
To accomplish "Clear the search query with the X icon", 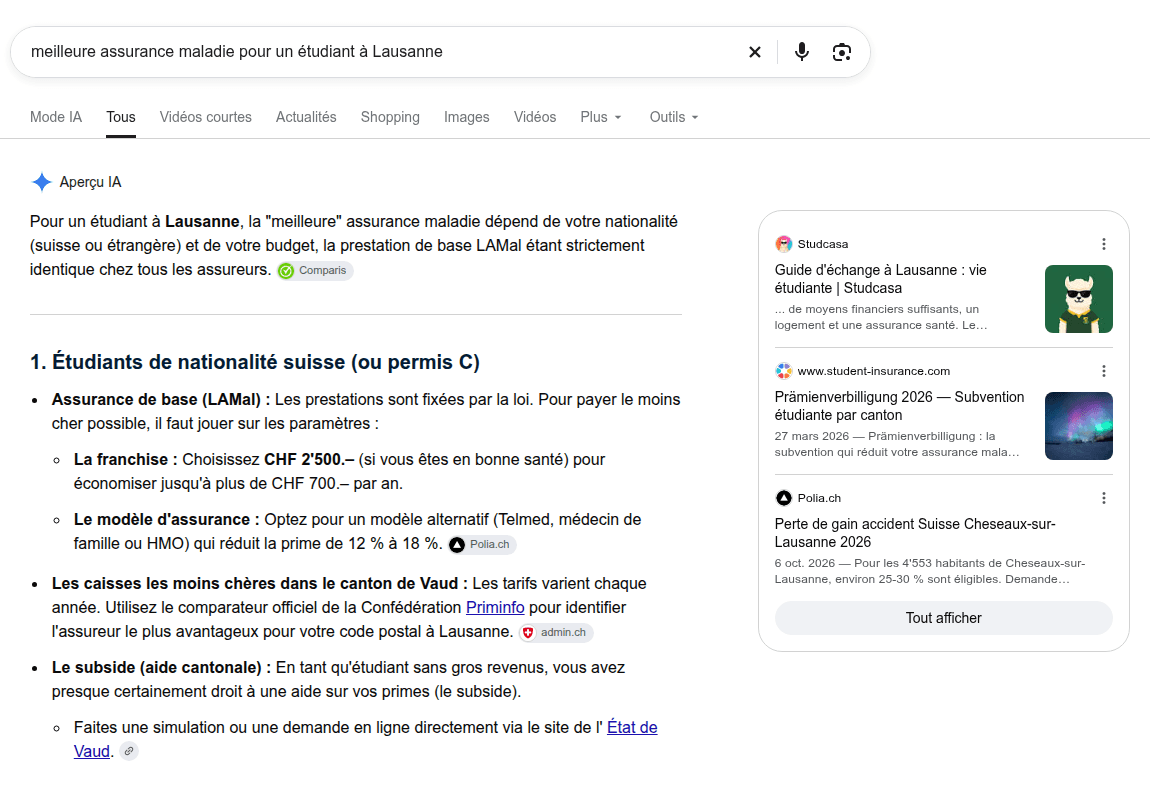I will [755, 52].
